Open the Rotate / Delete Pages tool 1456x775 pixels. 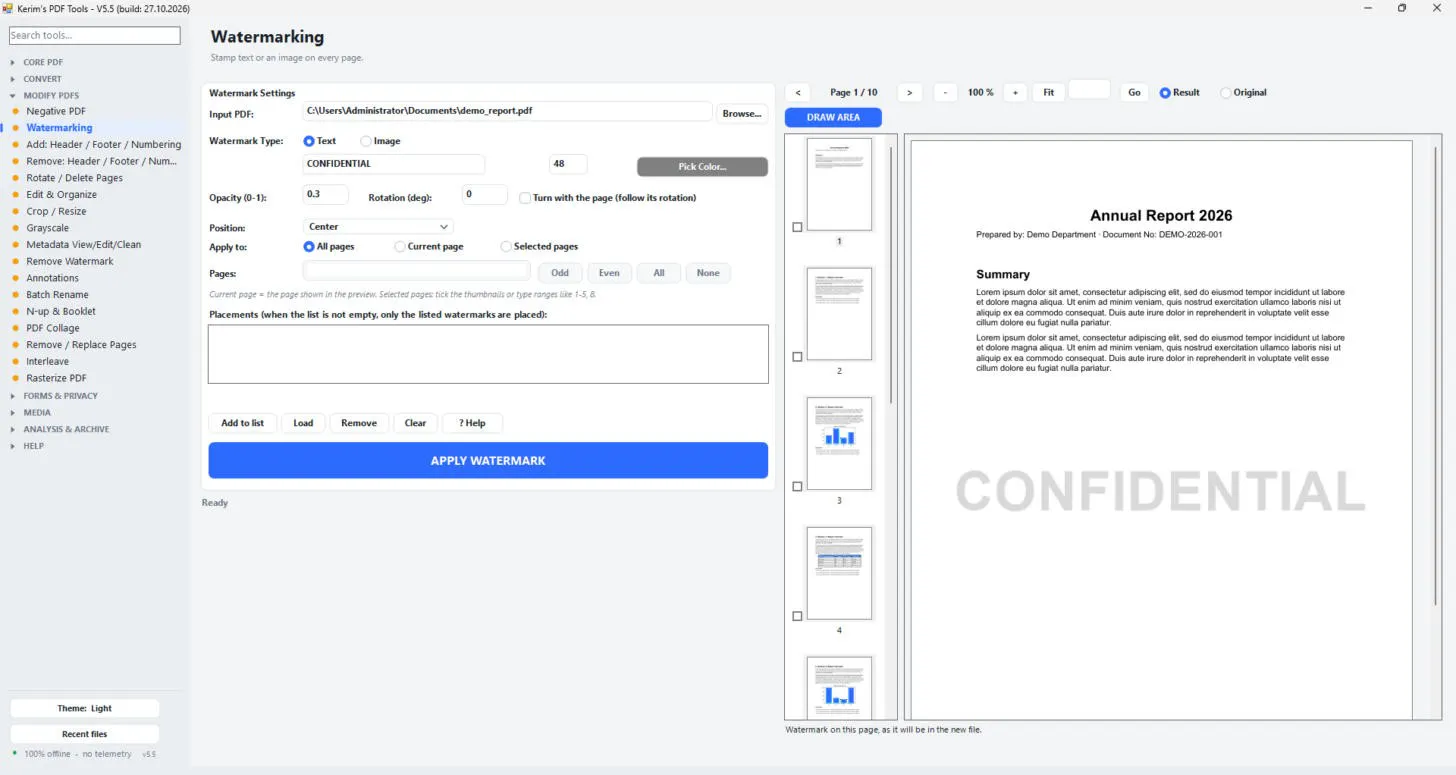pos(75,178)
